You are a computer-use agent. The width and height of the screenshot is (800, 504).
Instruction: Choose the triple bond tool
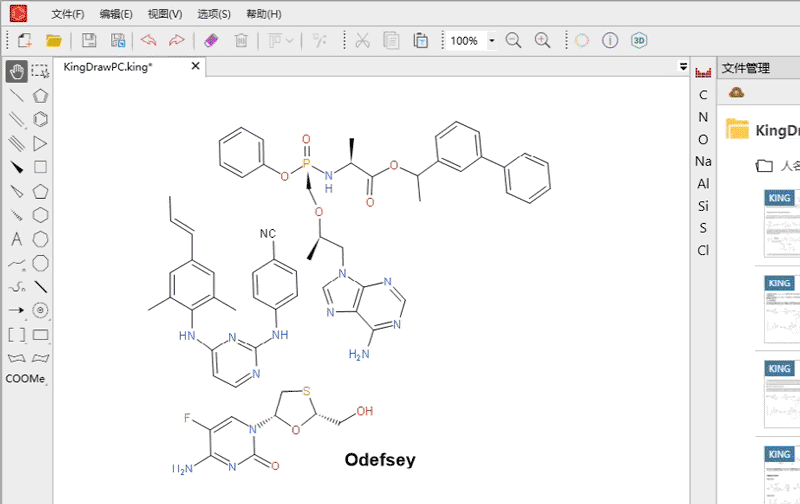tap(17, 143)
